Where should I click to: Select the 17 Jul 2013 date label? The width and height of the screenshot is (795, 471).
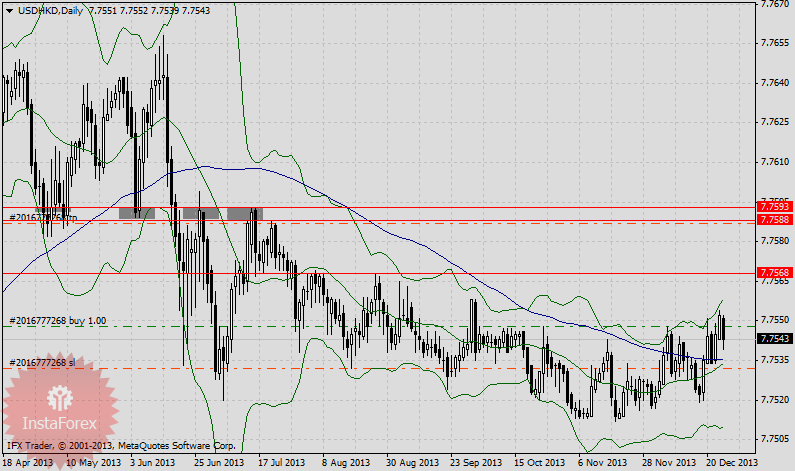(281, 462)
